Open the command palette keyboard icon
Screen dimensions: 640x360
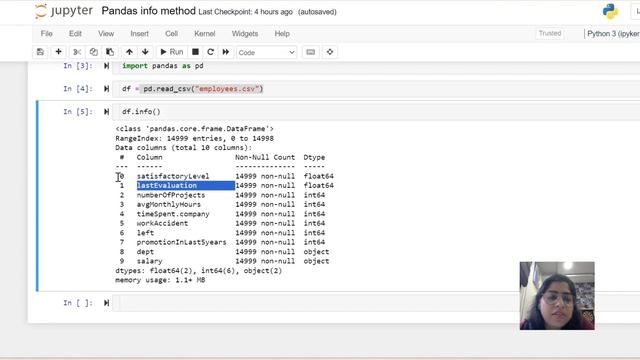(311, 52)
